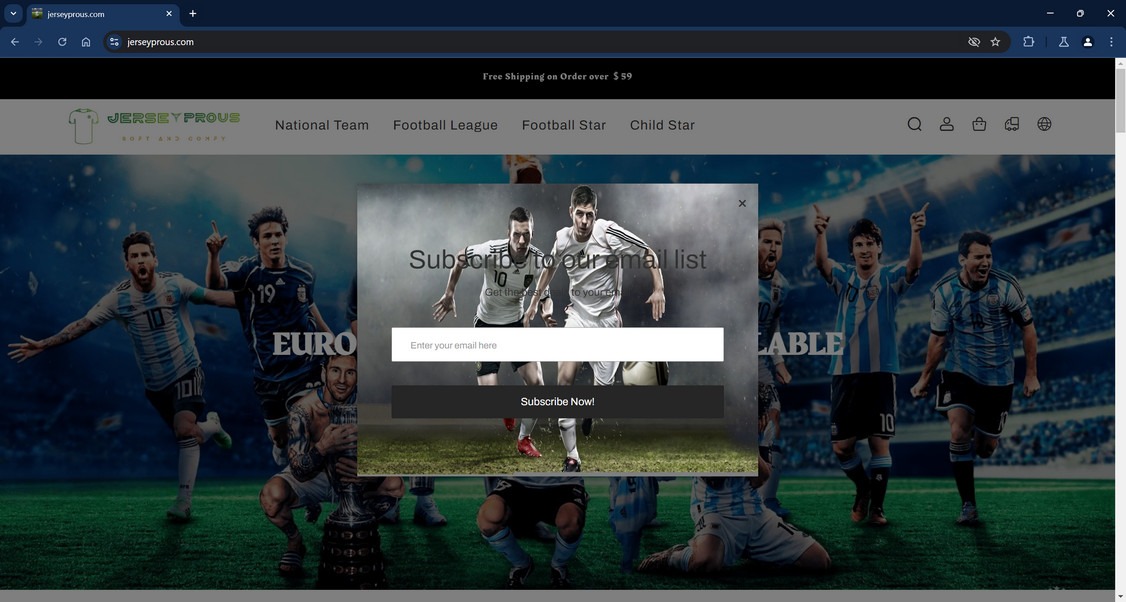Click the "Subscribe to our email list" heading

(x=557, y=259)
